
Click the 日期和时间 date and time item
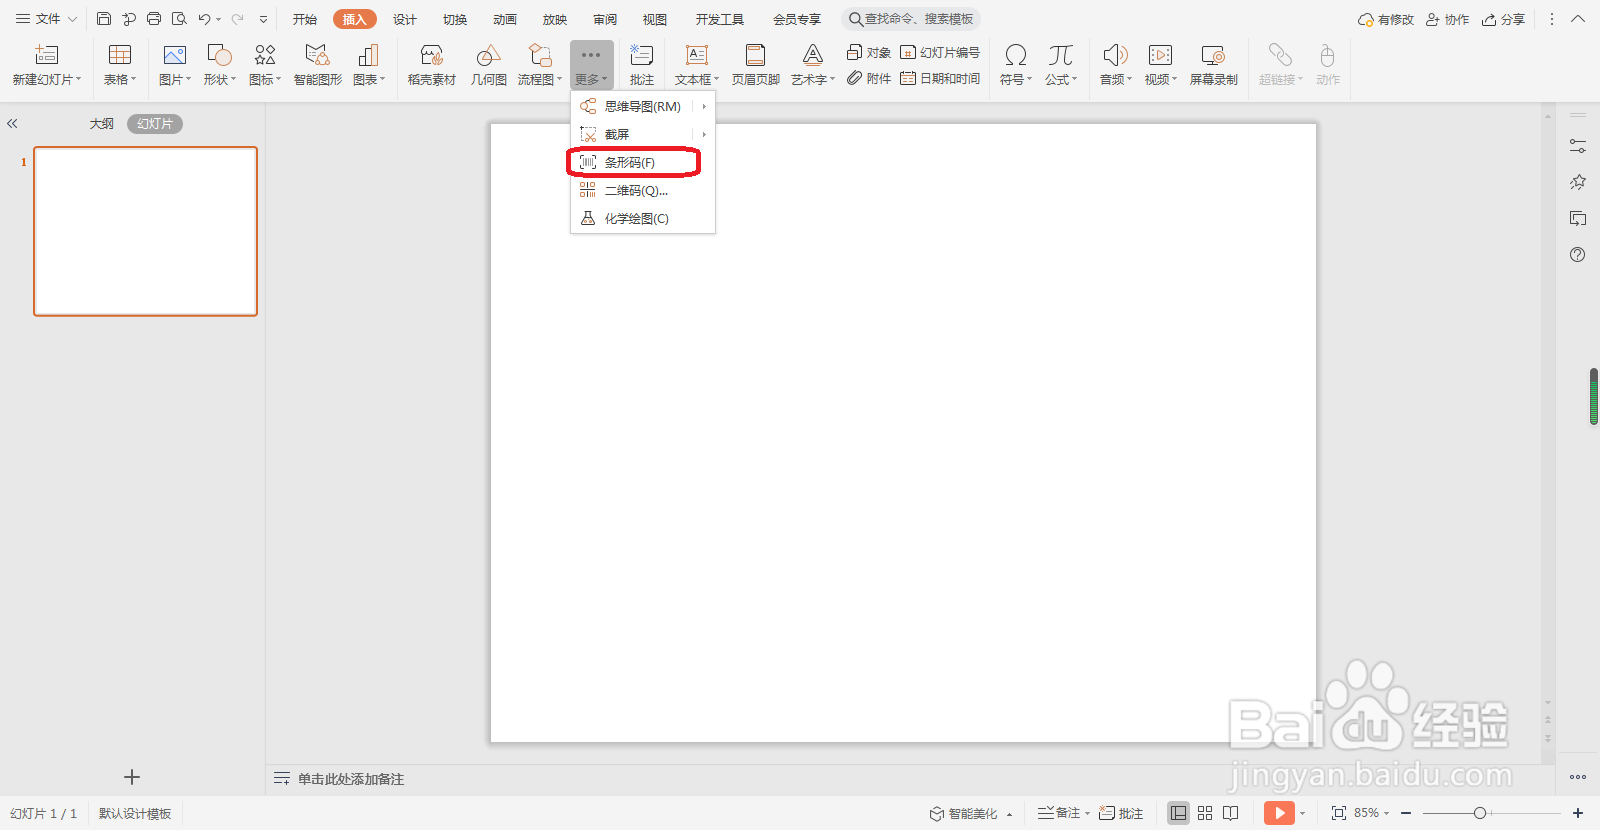tap(940, 78)
